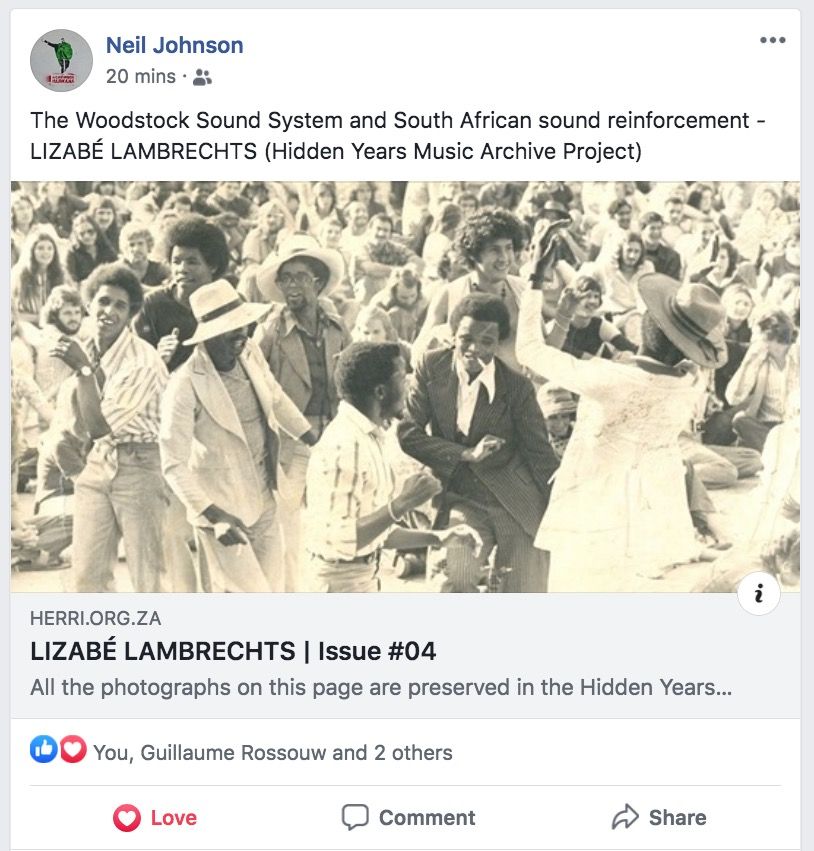Click the red heart reaction icon
Viewport: 814px width, 851px height.
click(x=73, y=749)
